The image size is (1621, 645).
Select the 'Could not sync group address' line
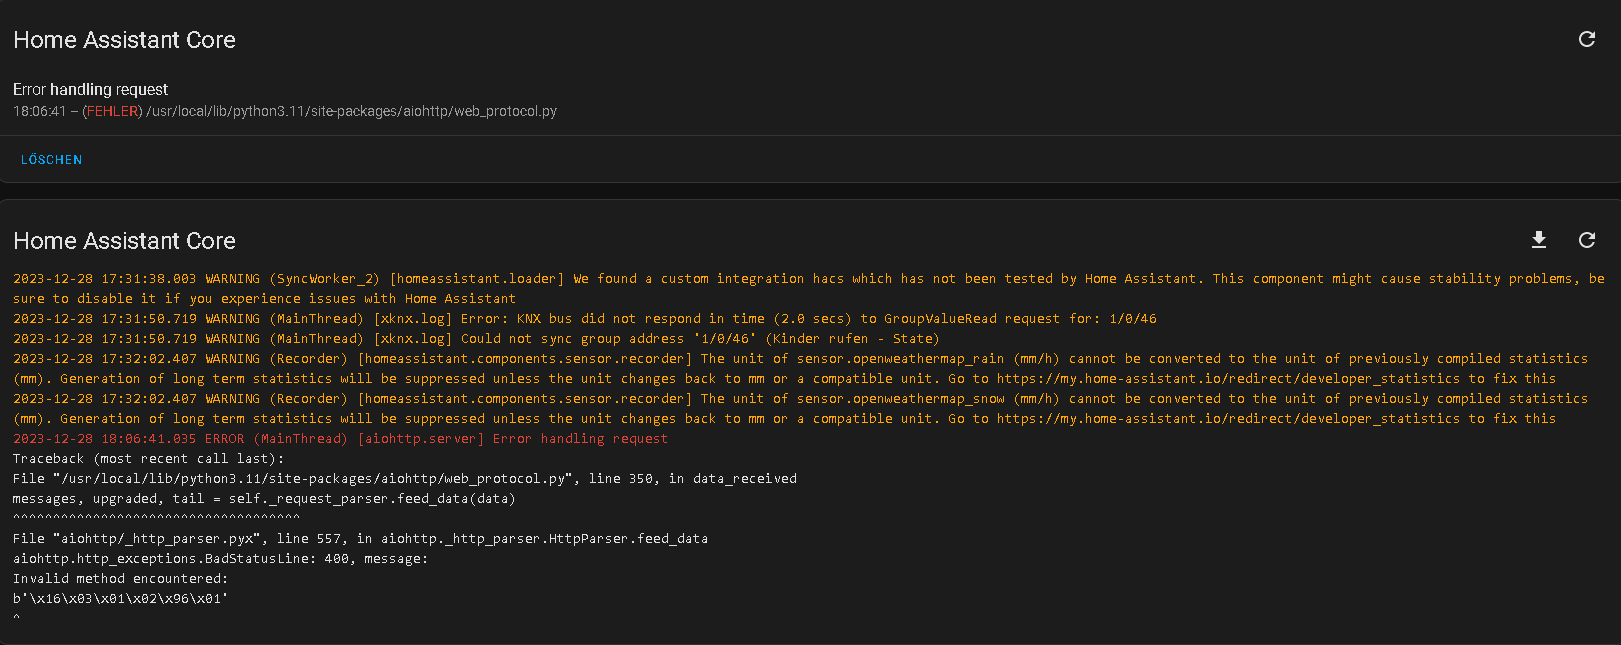point(476,339)
